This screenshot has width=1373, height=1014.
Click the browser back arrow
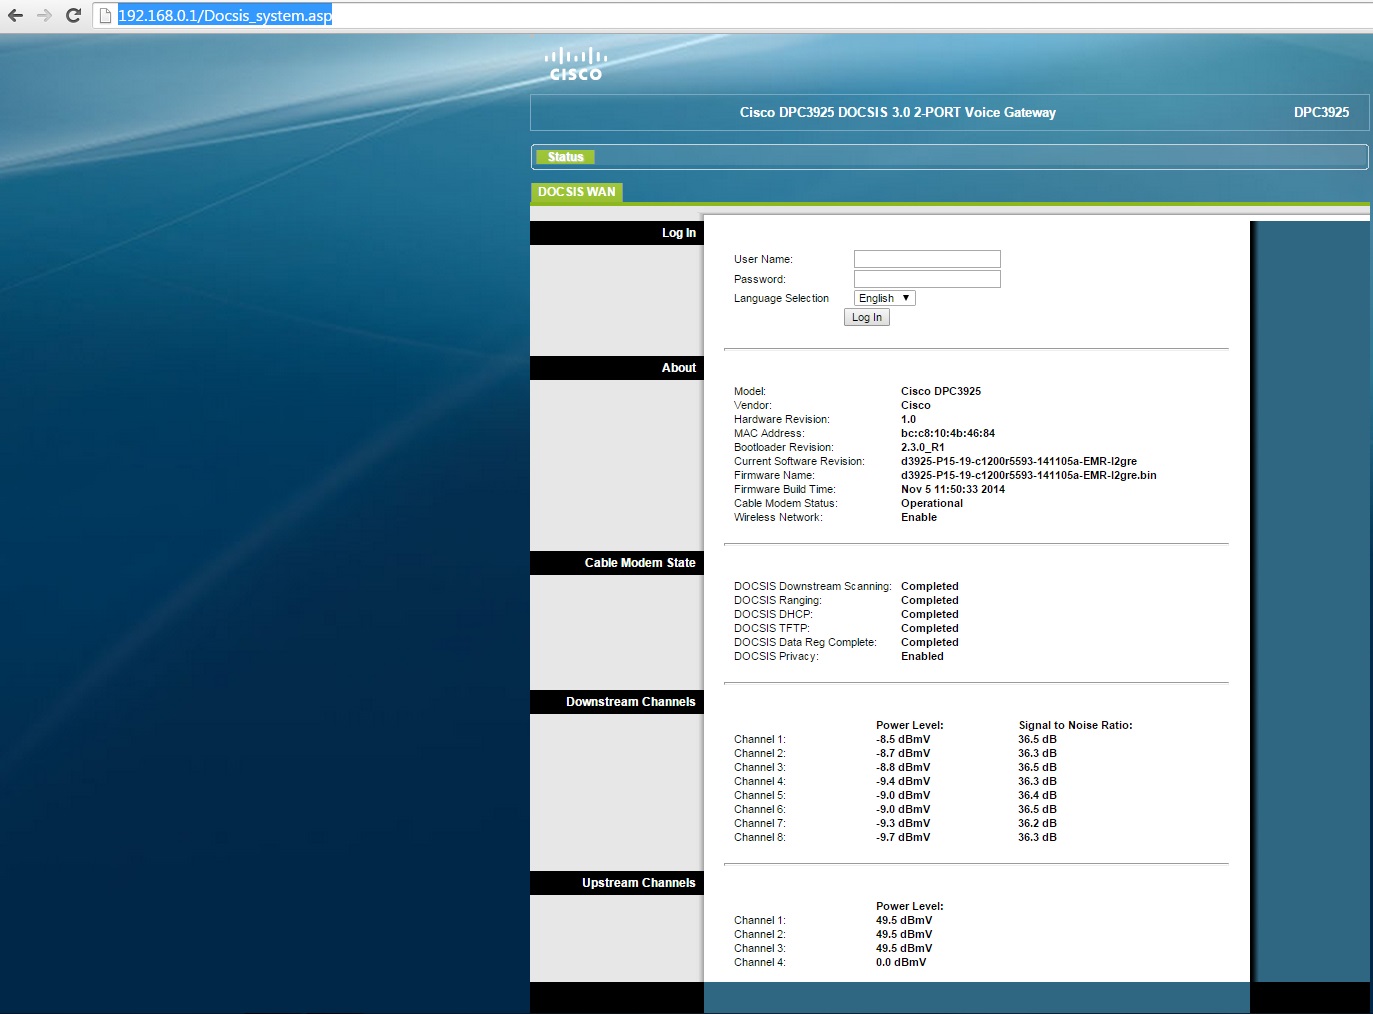coord(15,15)
